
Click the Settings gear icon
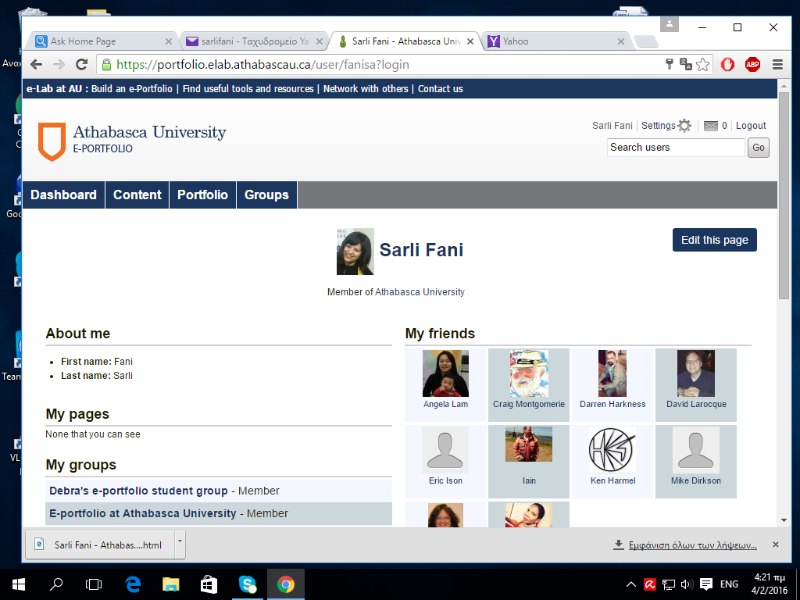[x=684, y=126]
